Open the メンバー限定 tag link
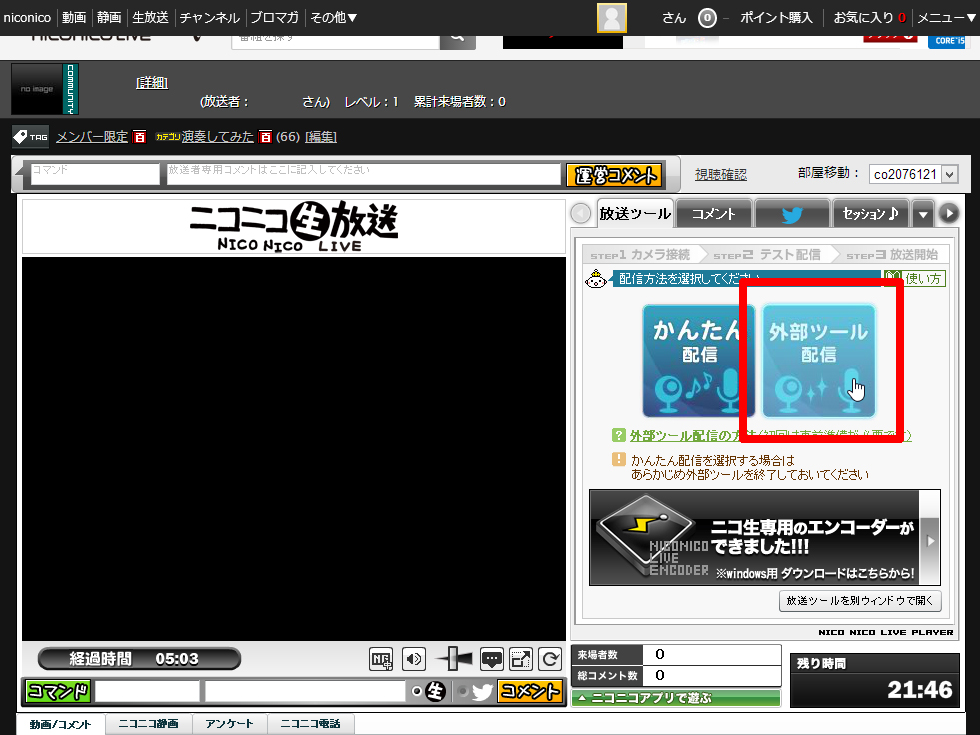Screen dimensions: 980x735 (92, 137)
